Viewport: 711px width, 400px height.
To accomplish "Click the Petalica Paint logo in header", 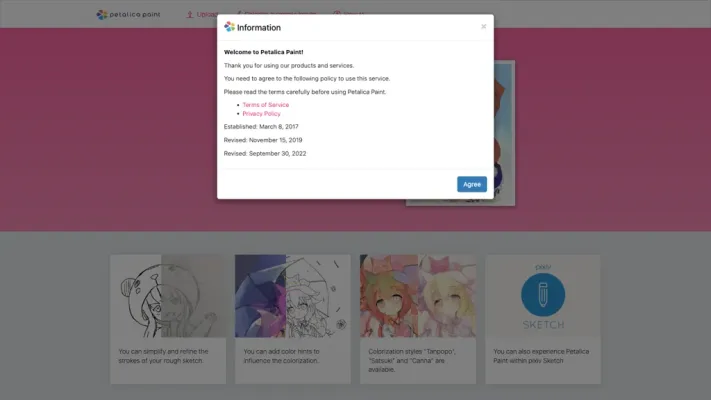I will click(x=128, y=14).
